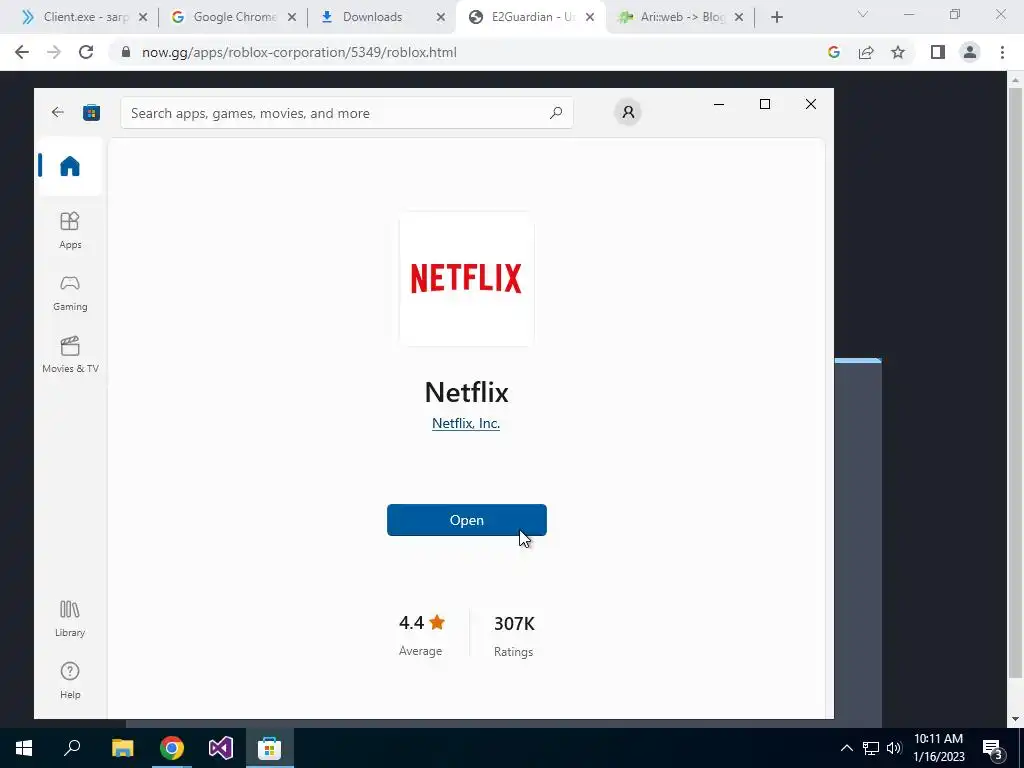Open the Store user profile icon
This screenshot has width=1024, height=768.
click(x=628, y=112)
